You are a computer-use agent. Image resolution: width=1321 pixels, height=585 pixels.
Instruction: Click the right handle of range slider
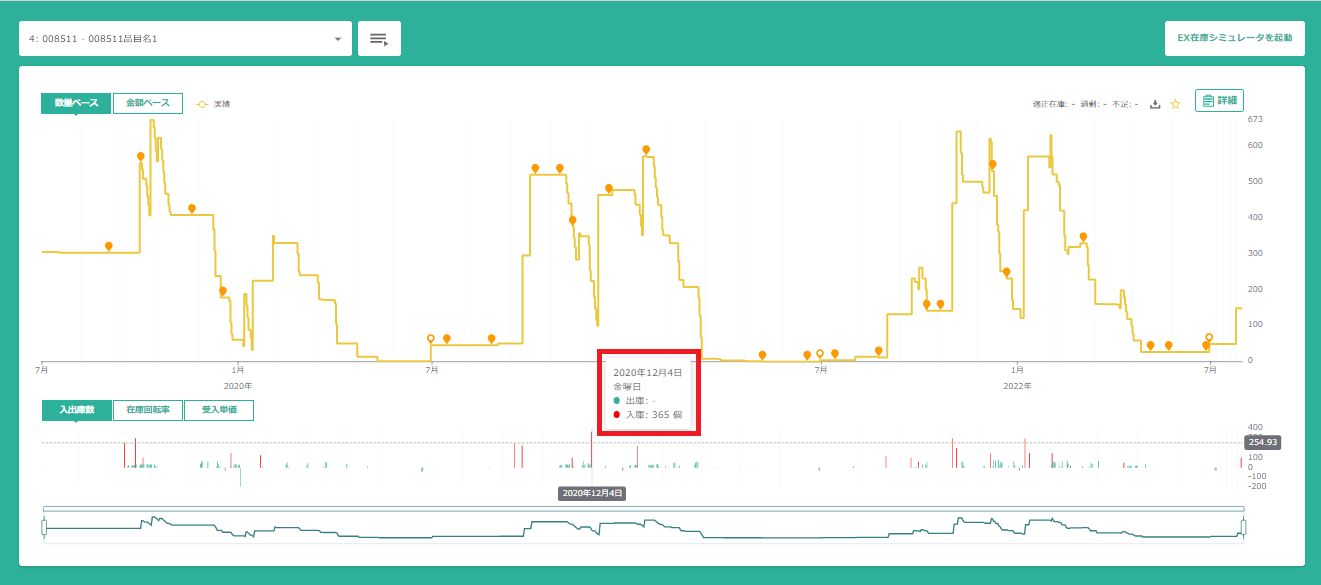1245,527
